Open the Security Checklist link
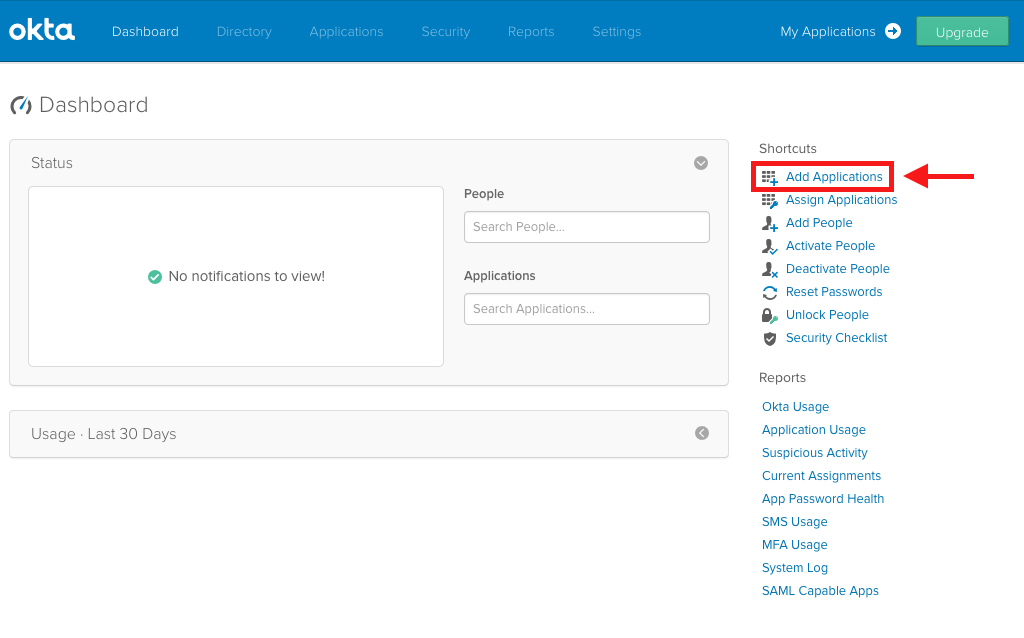This screenshot has height=638, width=1024. click(x=837, y=338)
